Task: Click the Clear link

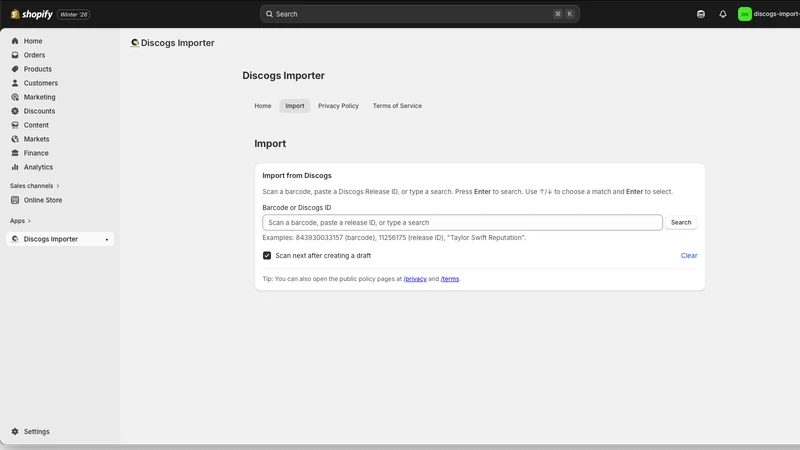Action: pos(689,256)
